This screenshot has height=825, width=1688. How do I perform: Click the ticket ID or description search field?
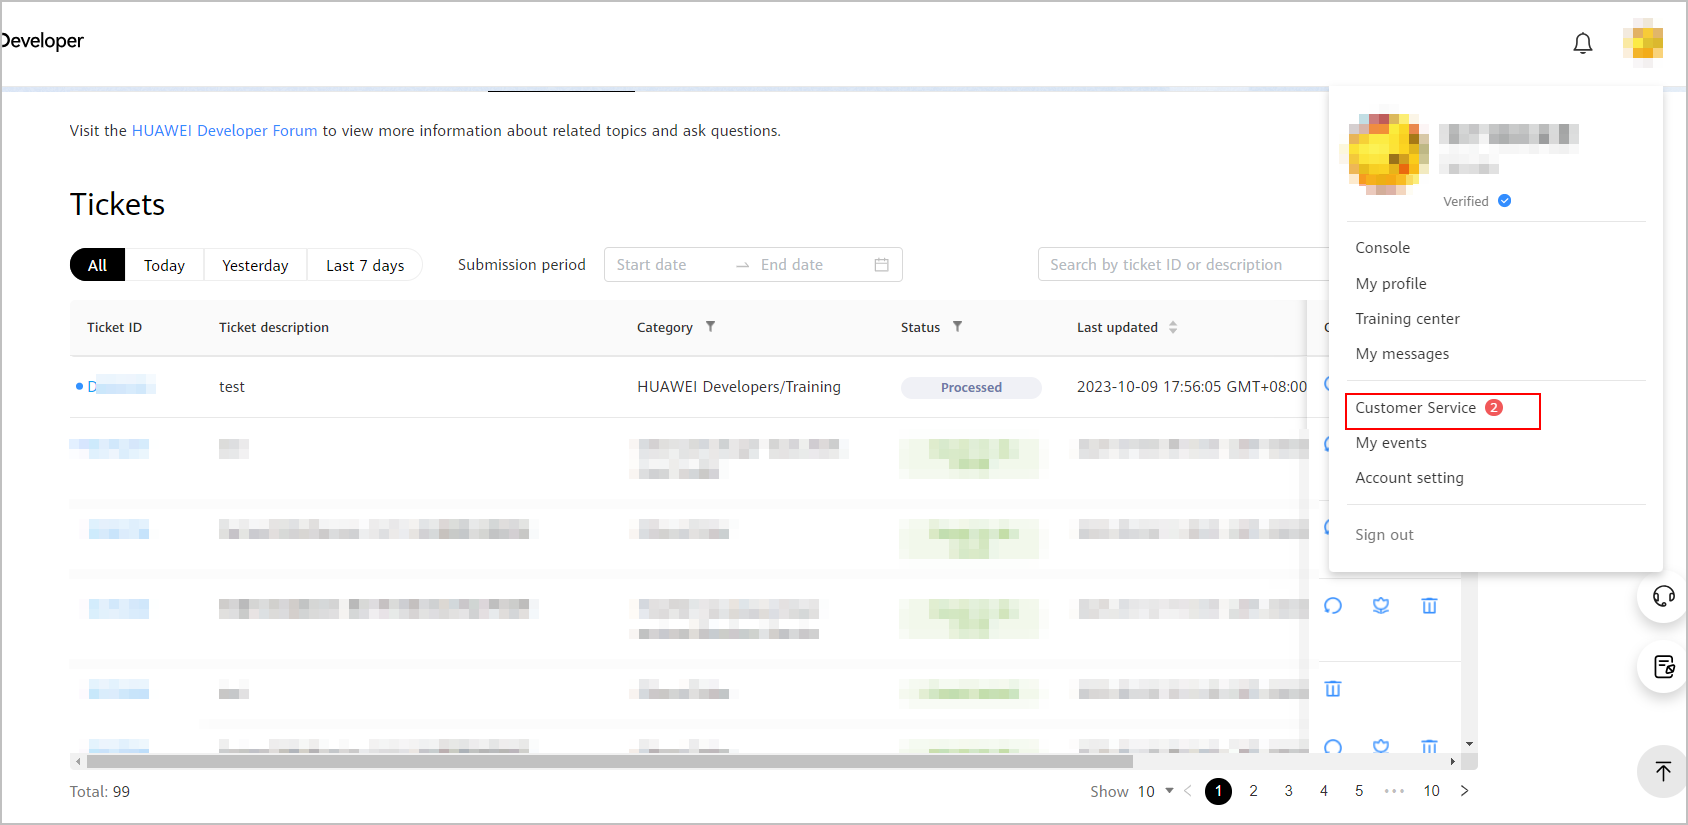[1180, 265]
